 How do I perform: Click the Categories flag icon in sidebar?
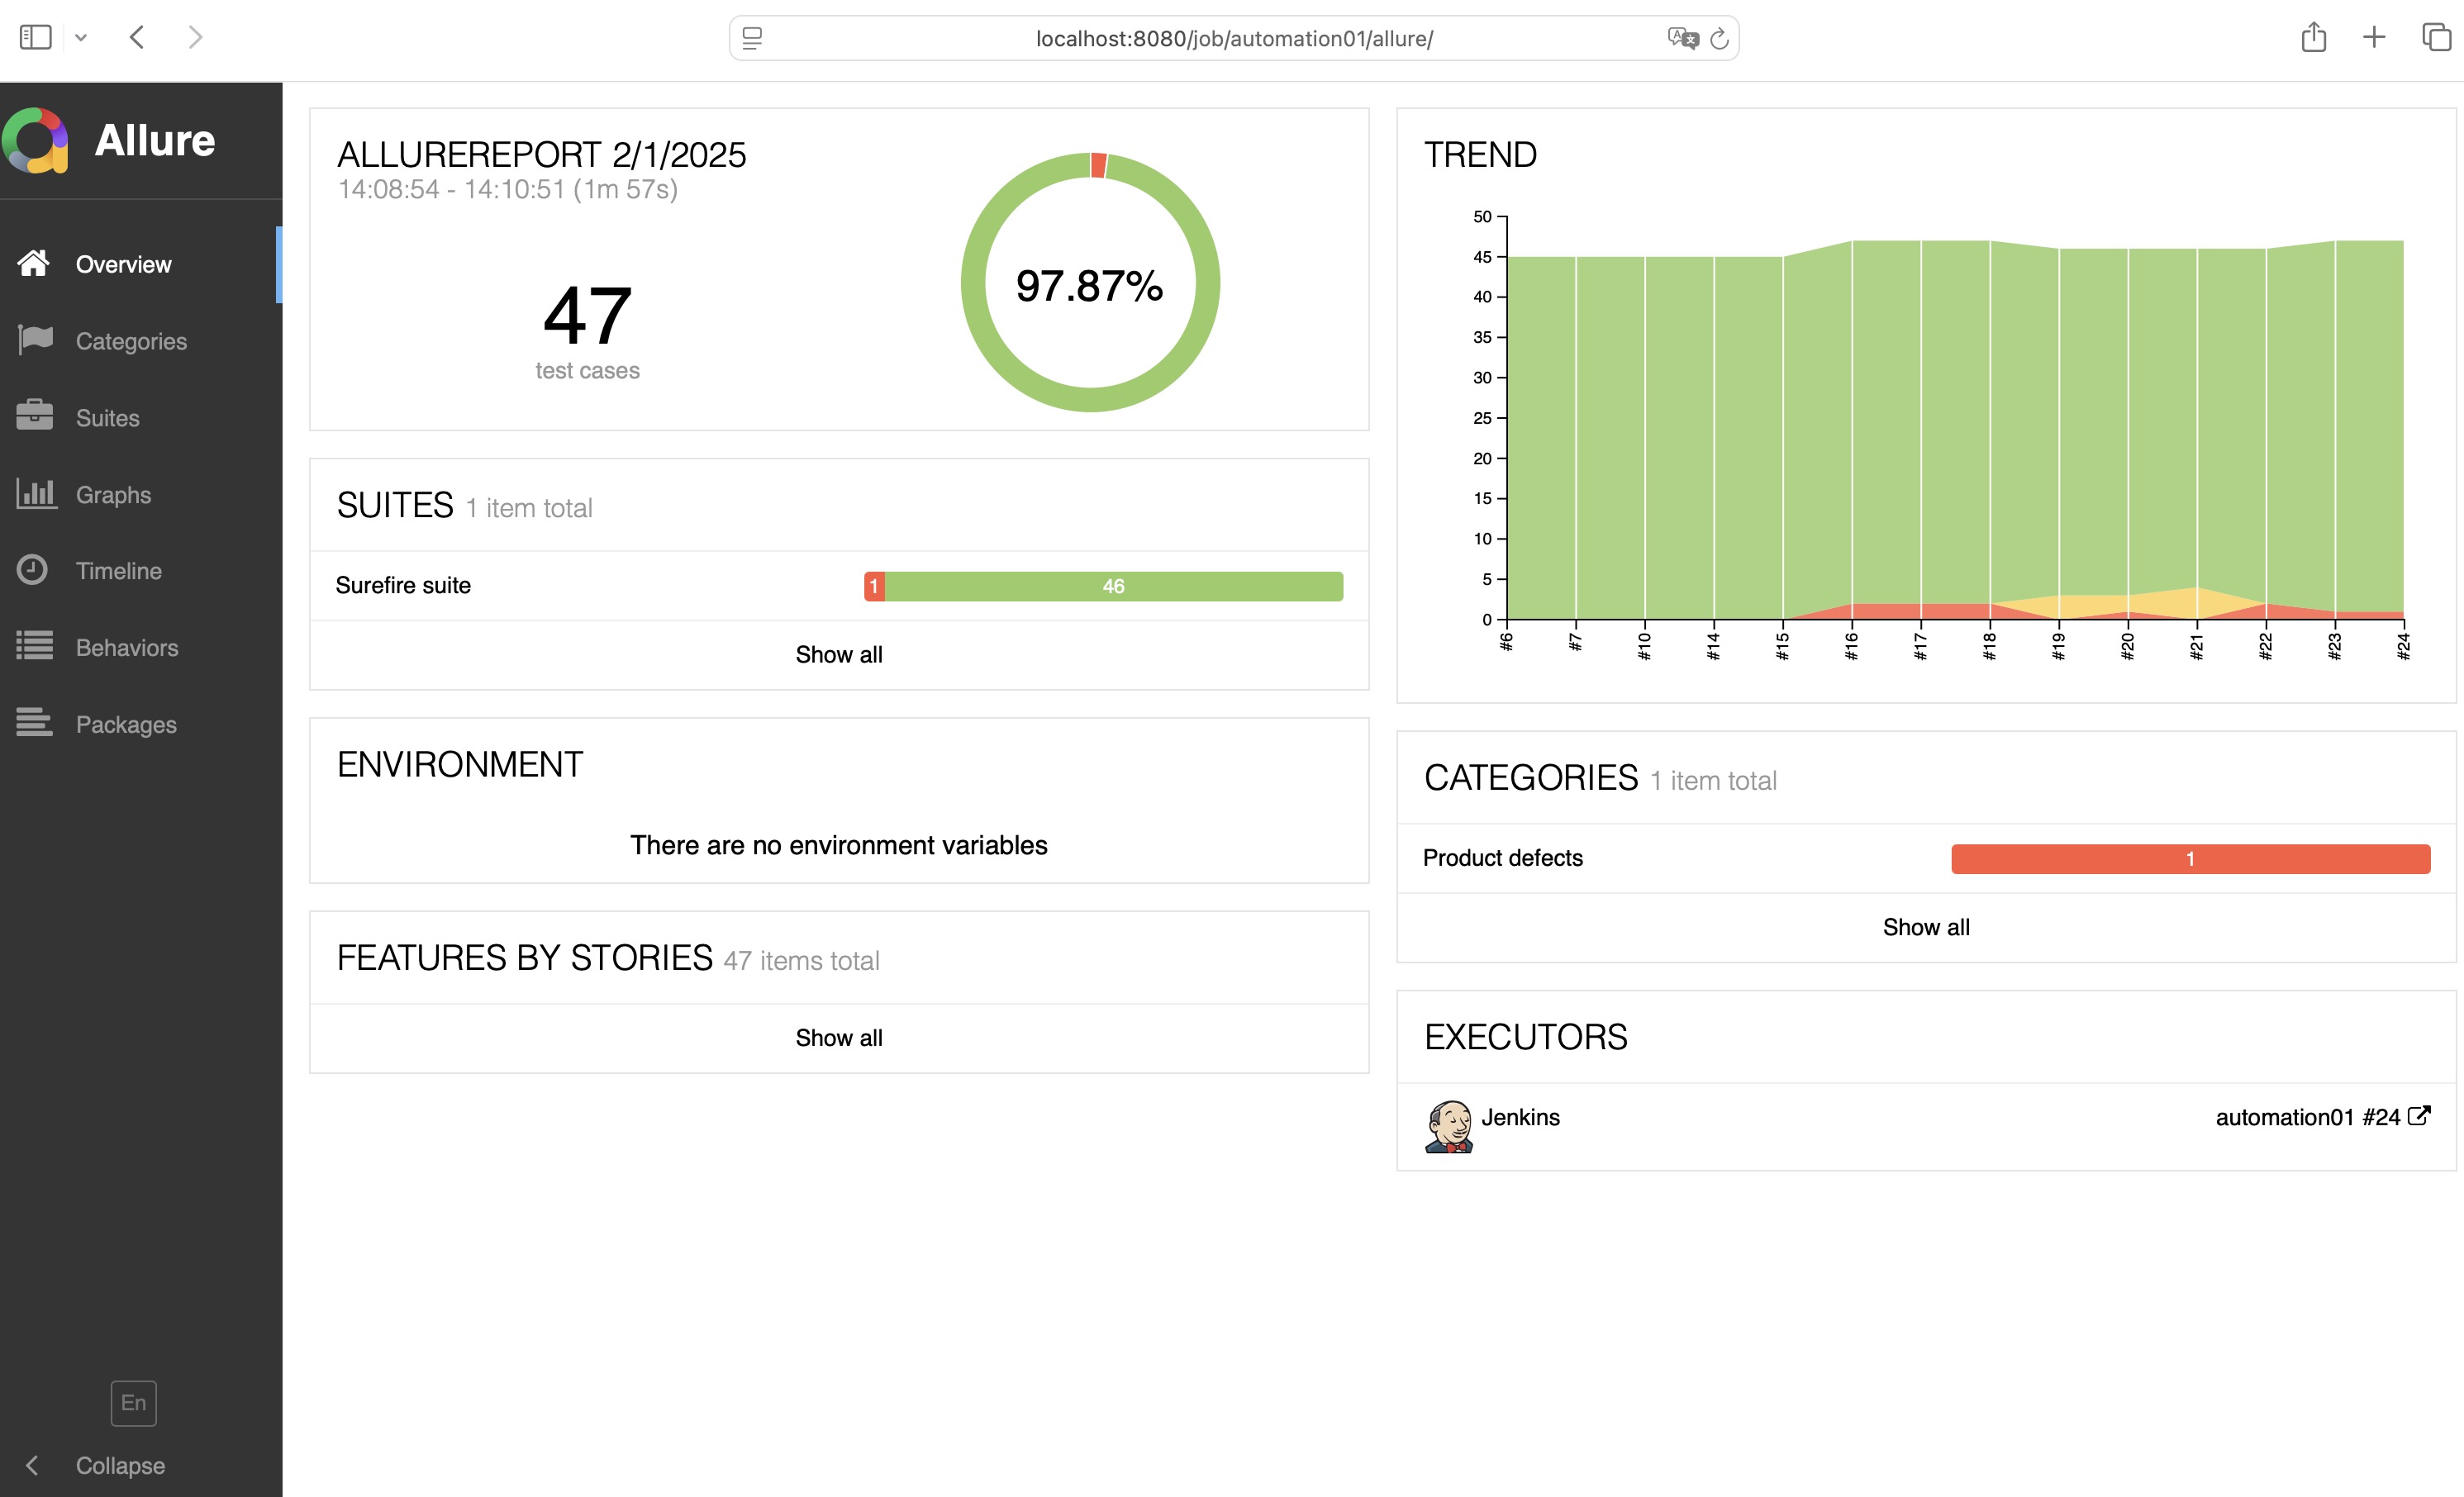point(35,340)
